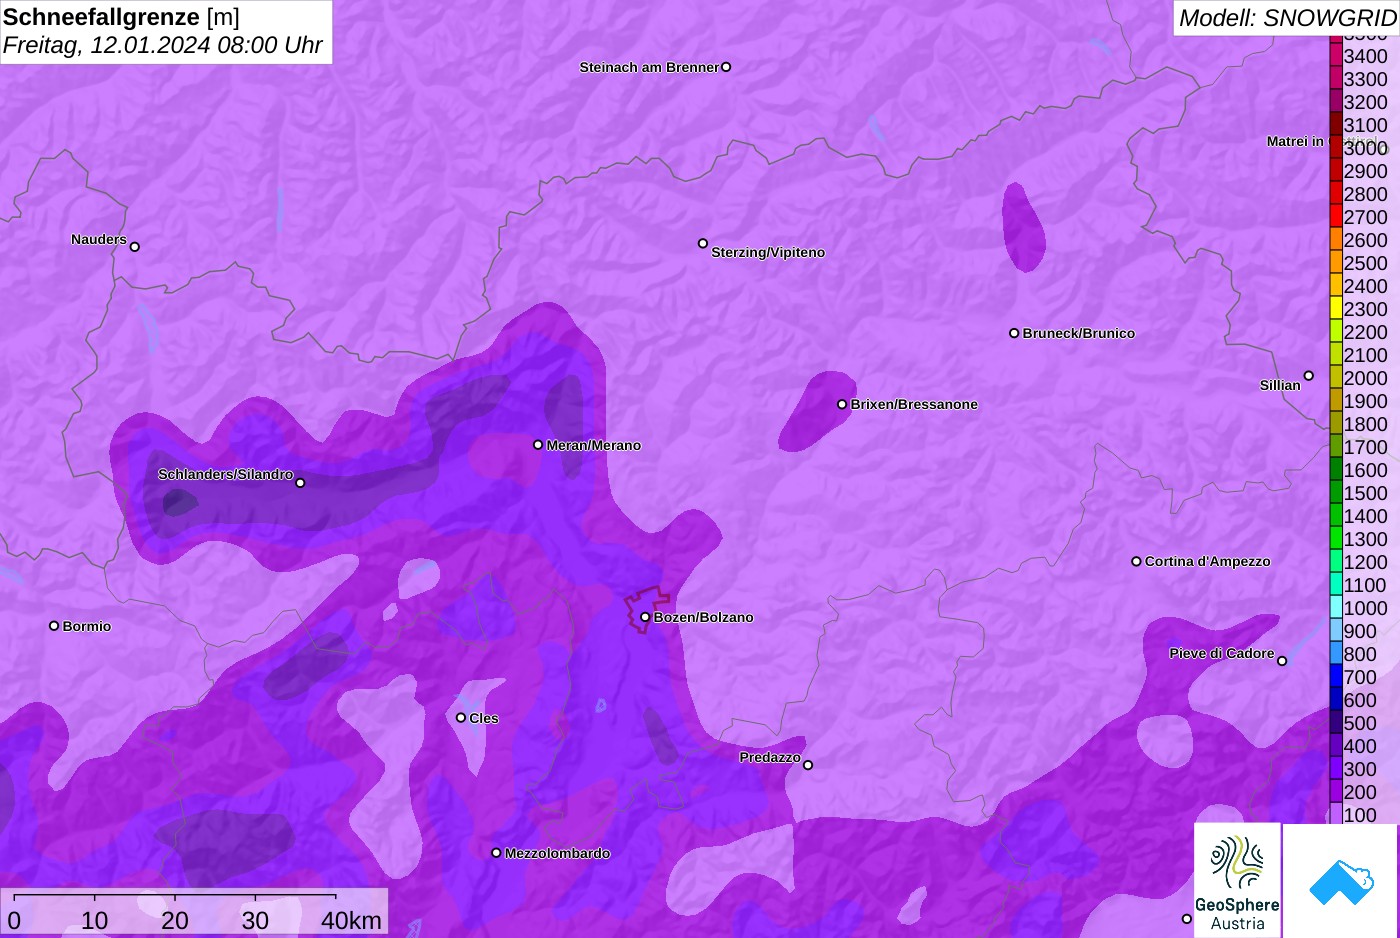Click the Meran/Merano marker dot

[538, 445]
